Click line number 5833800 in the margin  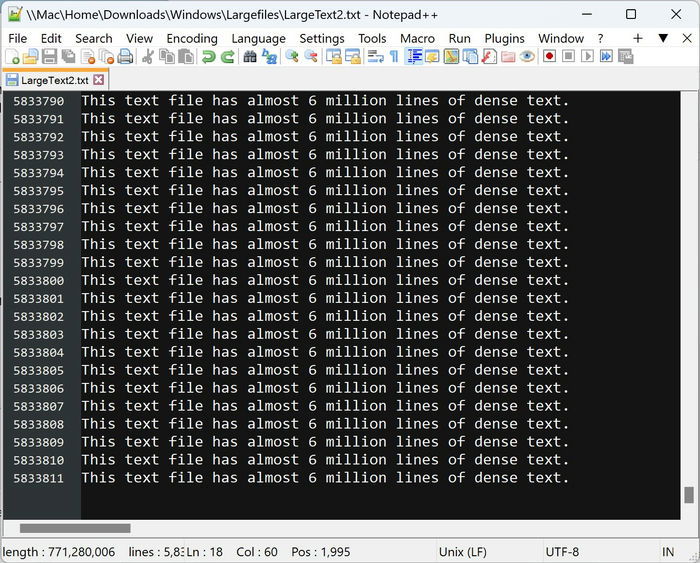tap(38, 281)
